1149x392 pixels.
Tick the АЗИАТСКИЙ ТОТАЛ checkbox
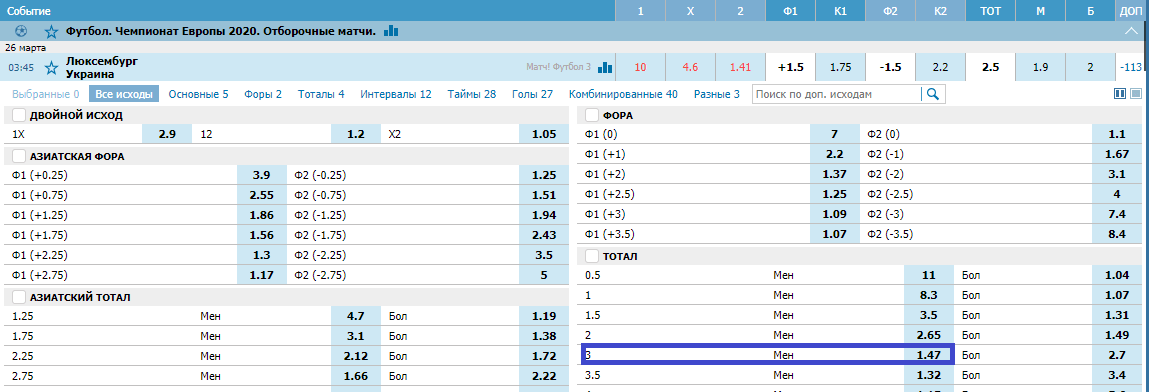pyautogui.click(x=19, y=297)
